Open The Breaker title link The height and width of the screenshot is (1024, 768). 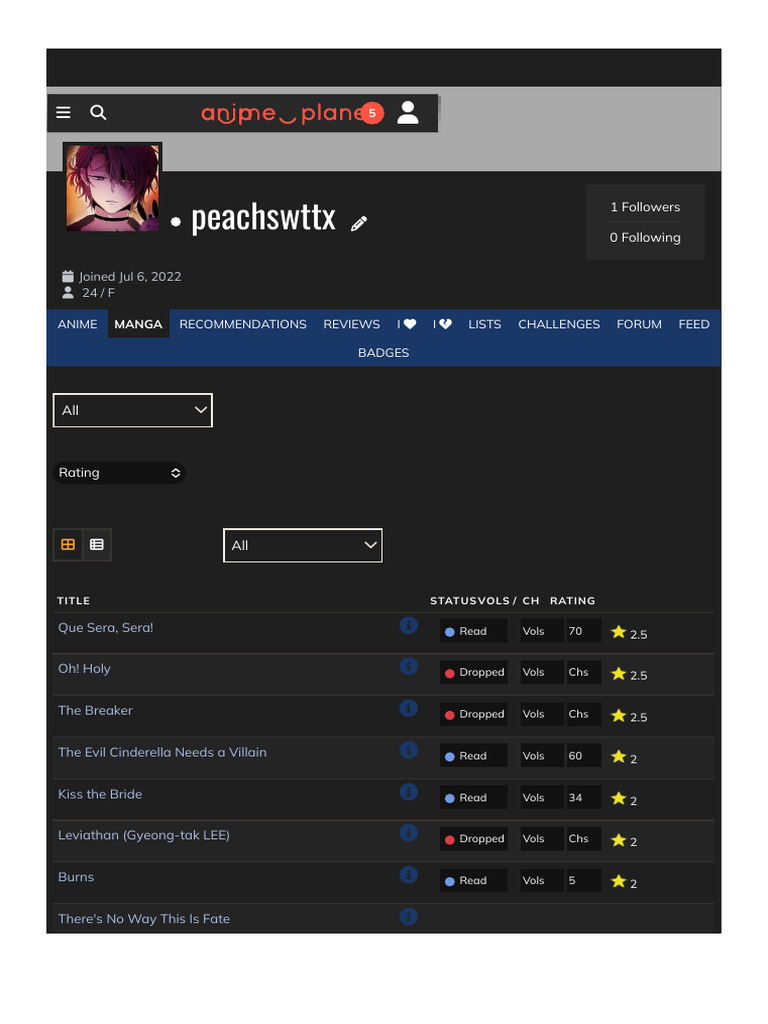(x=95, y=711)
